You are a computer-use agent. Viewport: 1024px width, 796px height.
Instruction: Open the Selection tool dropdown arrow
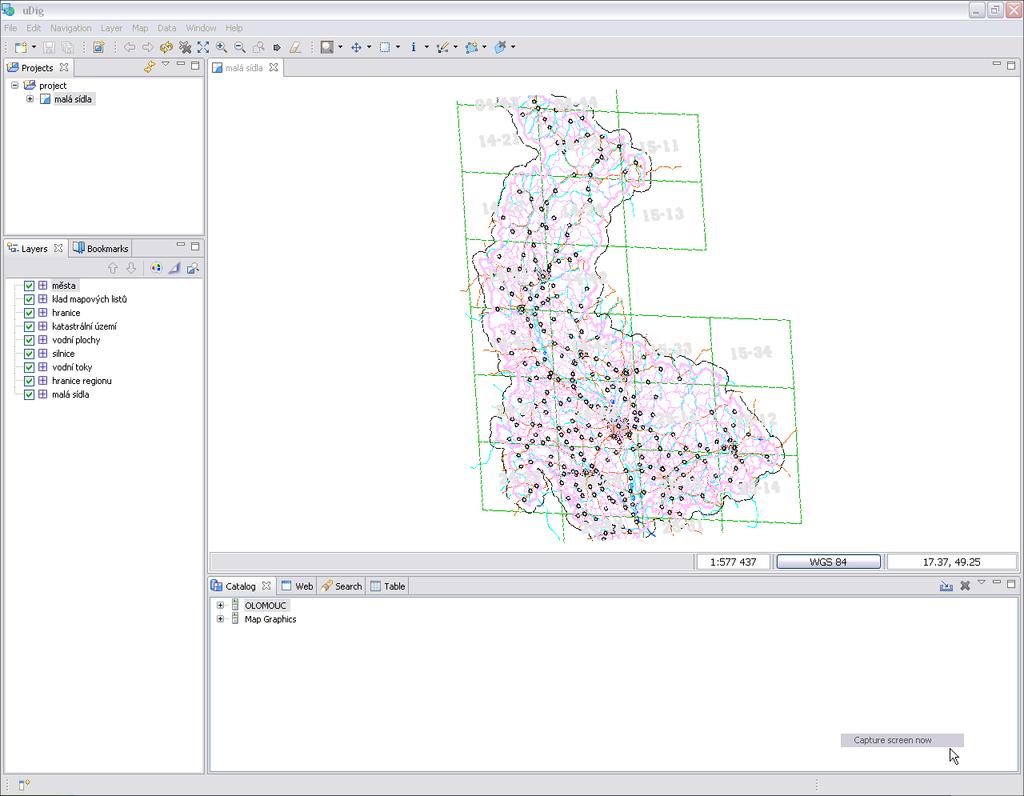[x=398, y=47]
